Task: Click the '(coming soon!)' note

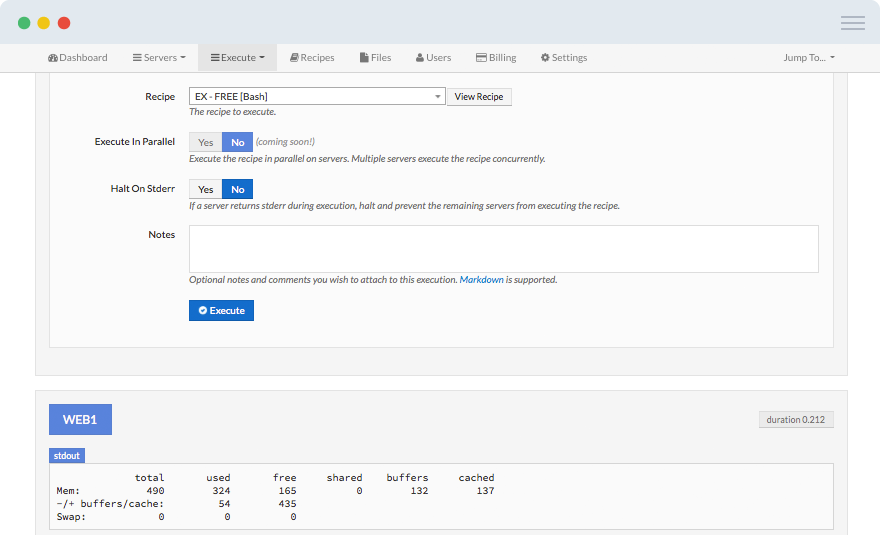Action: click(x=285, y=141)
